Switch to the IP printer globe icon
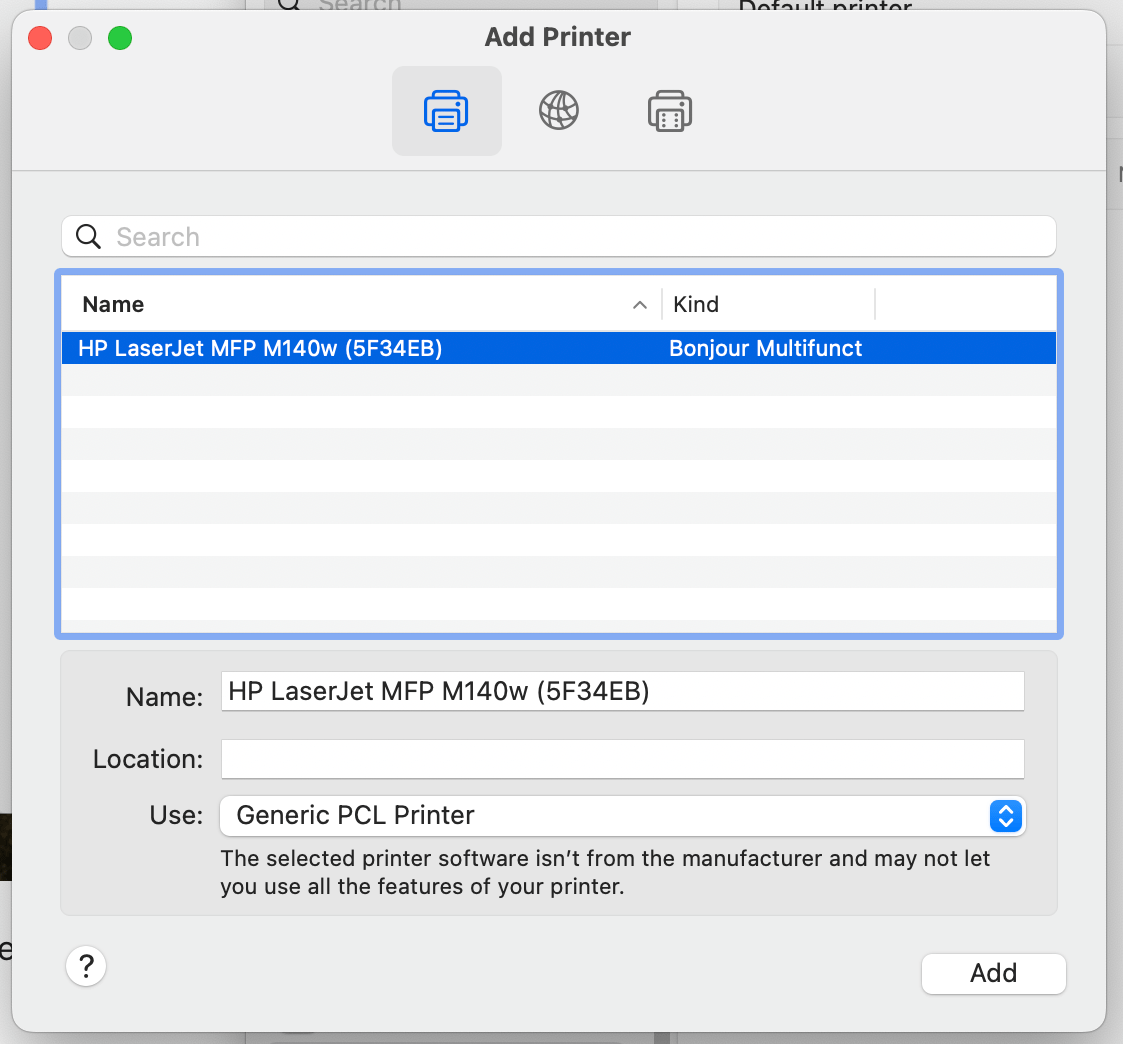The height and width of the screenshot is (1044, 1123). coord(559,111)
